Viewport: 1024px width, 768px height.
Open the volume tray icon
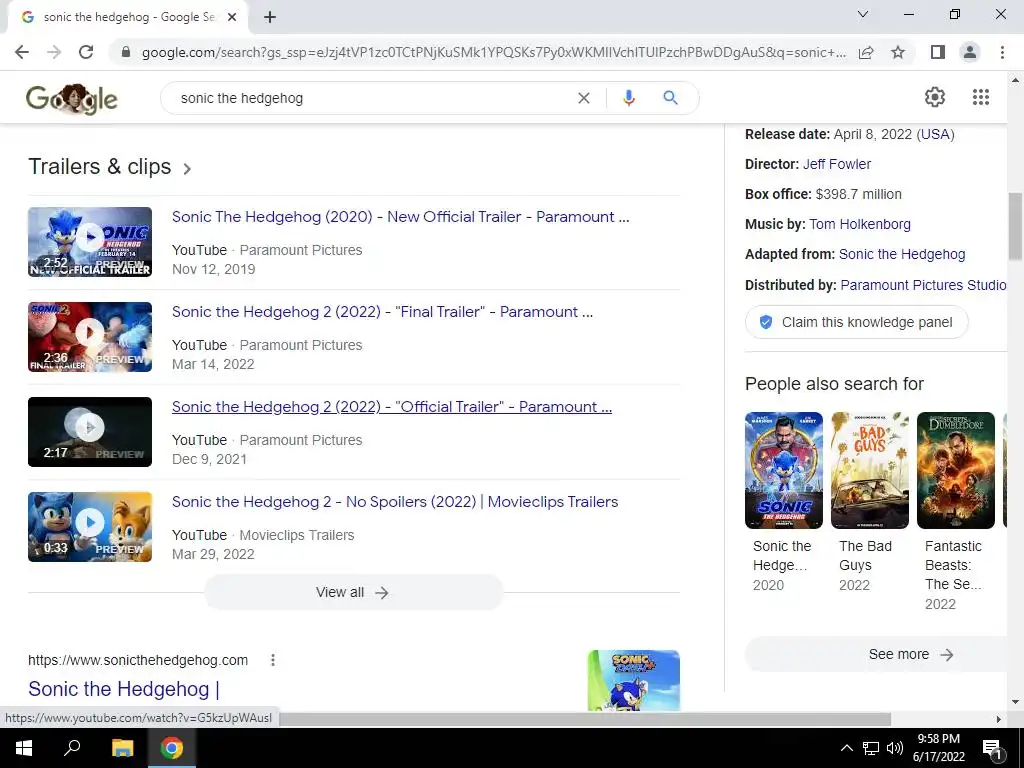click(x=895, y=748)
